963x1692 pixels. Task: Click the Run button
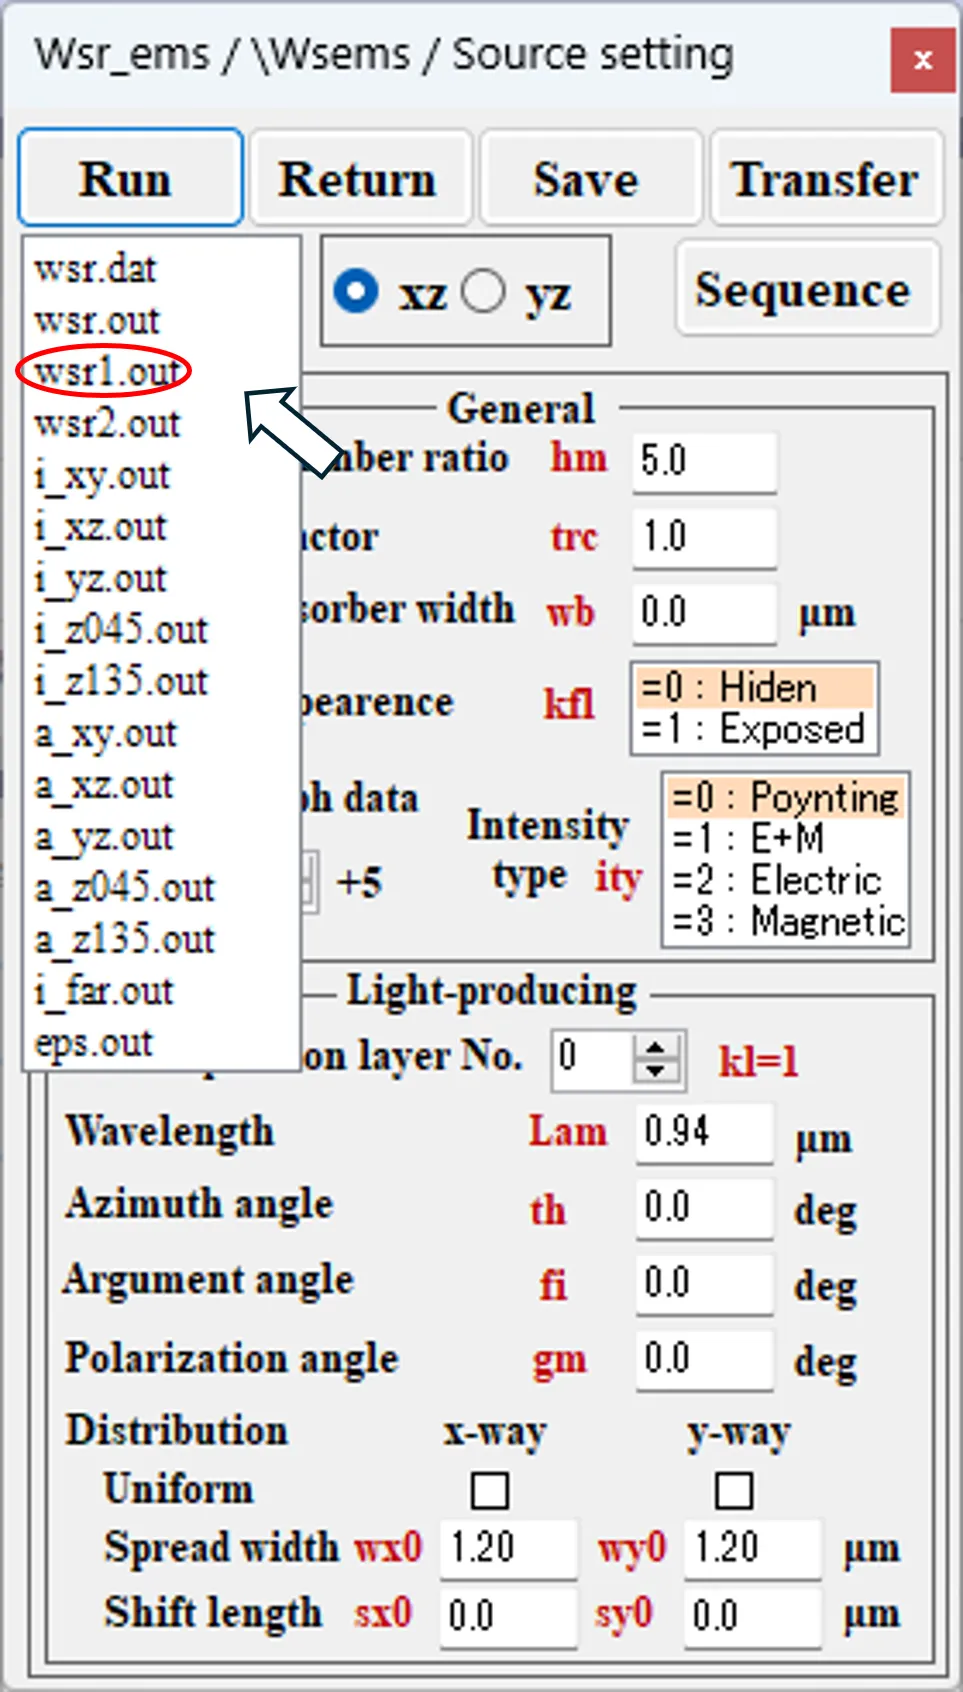click(x=130, y=178)
